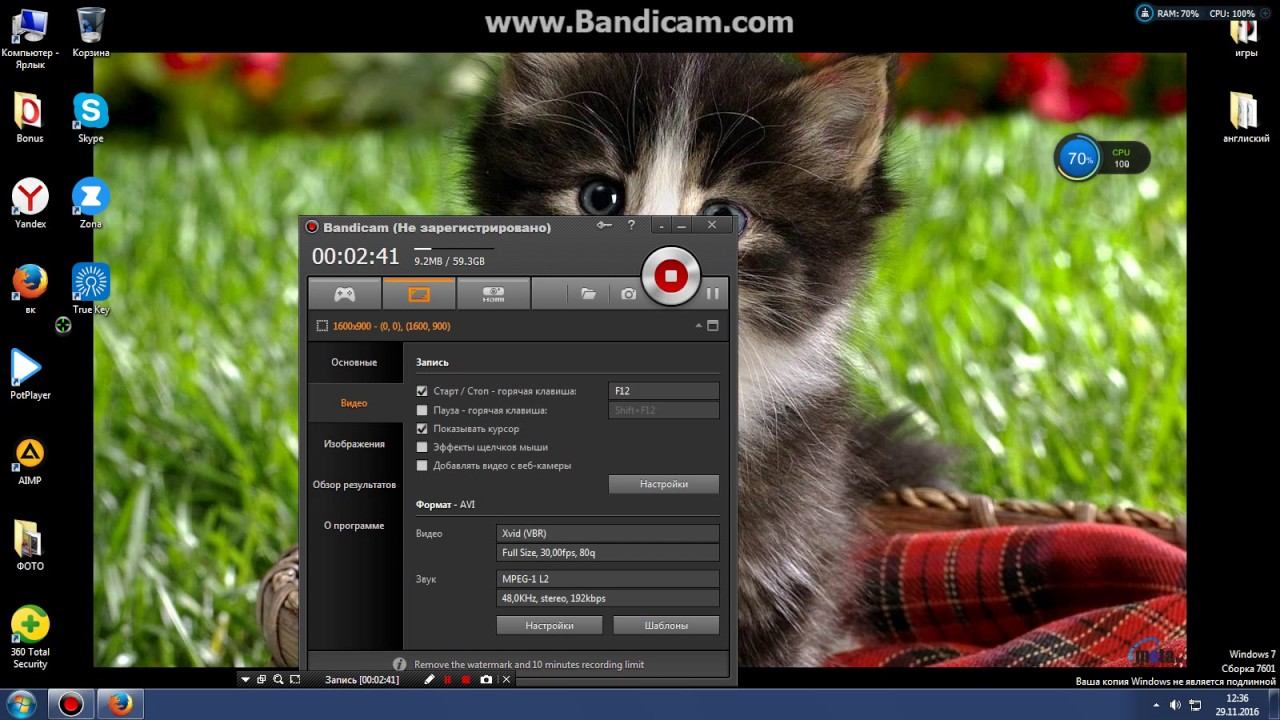Click Full Size, 30,00fps, 80q field
Screen dimensions: 1280x720
tap(608, 553)
